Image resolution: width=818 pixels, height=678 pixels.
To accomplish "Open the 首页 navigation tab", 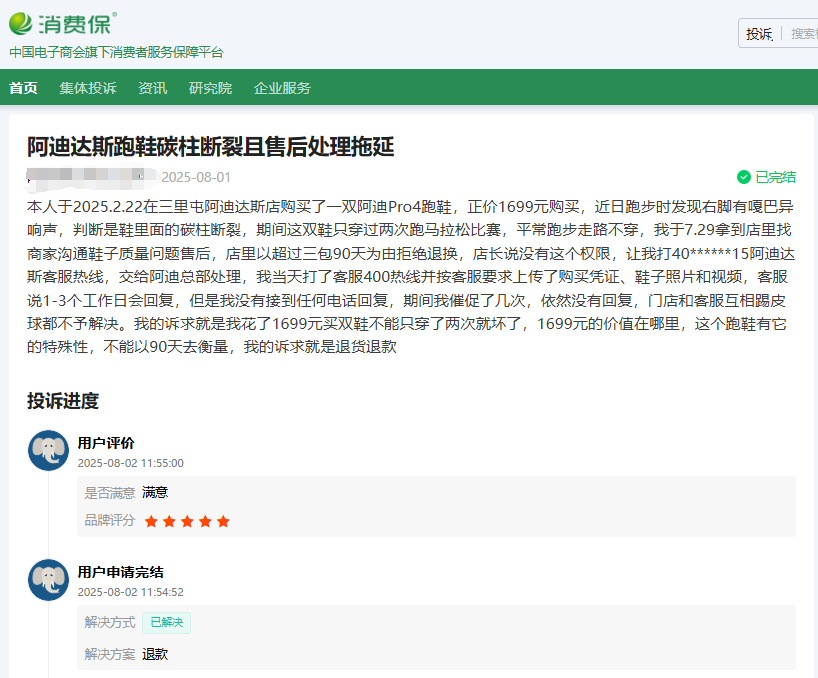I will tap(23, 88).
